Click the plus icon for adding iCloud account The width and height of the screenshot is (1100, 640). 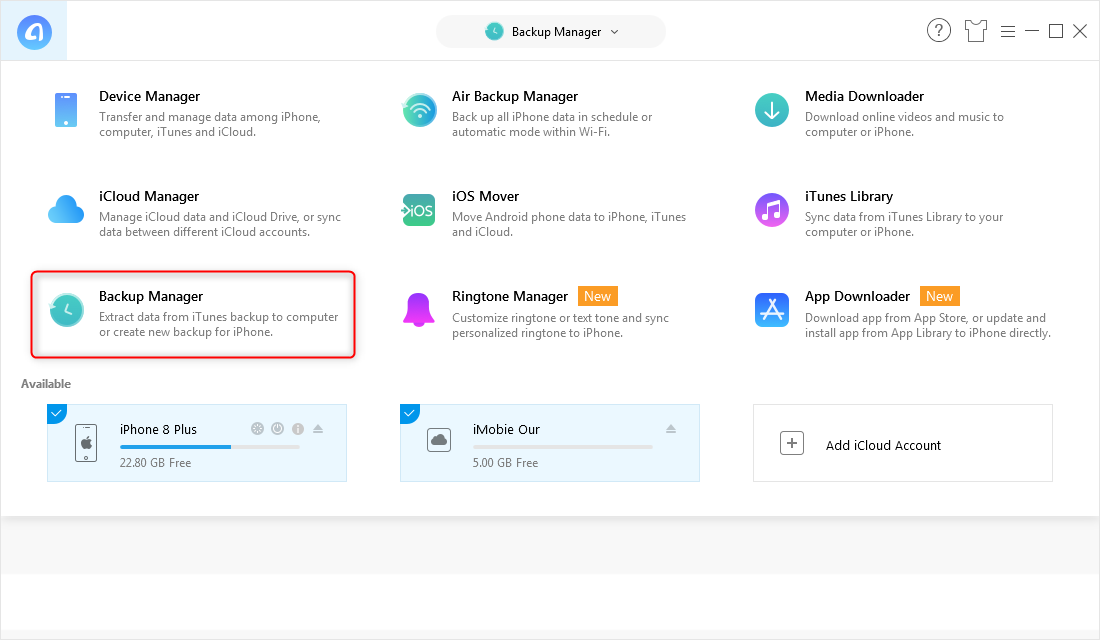click(792, 443)
